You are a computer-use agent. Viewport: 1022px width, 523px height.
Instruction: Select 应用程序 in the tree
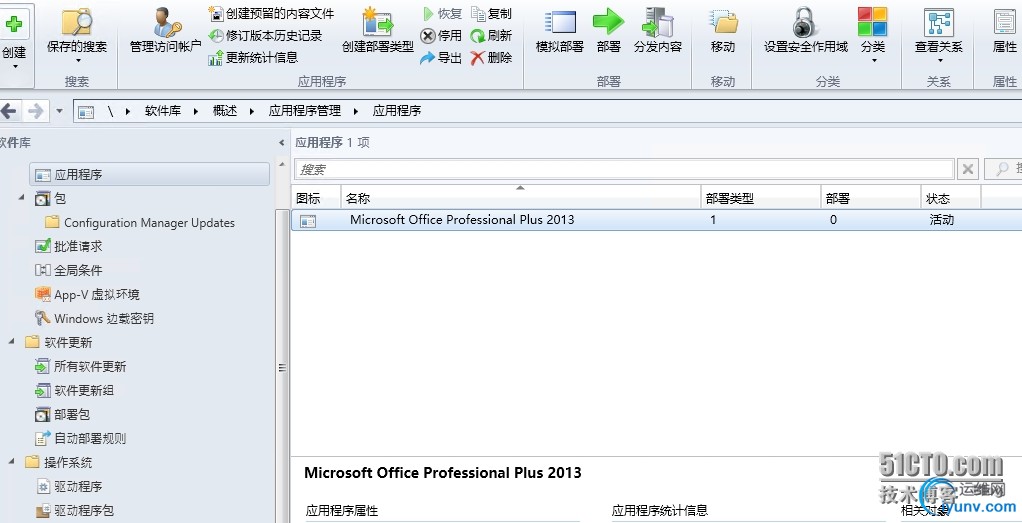[x=150, y=174]
